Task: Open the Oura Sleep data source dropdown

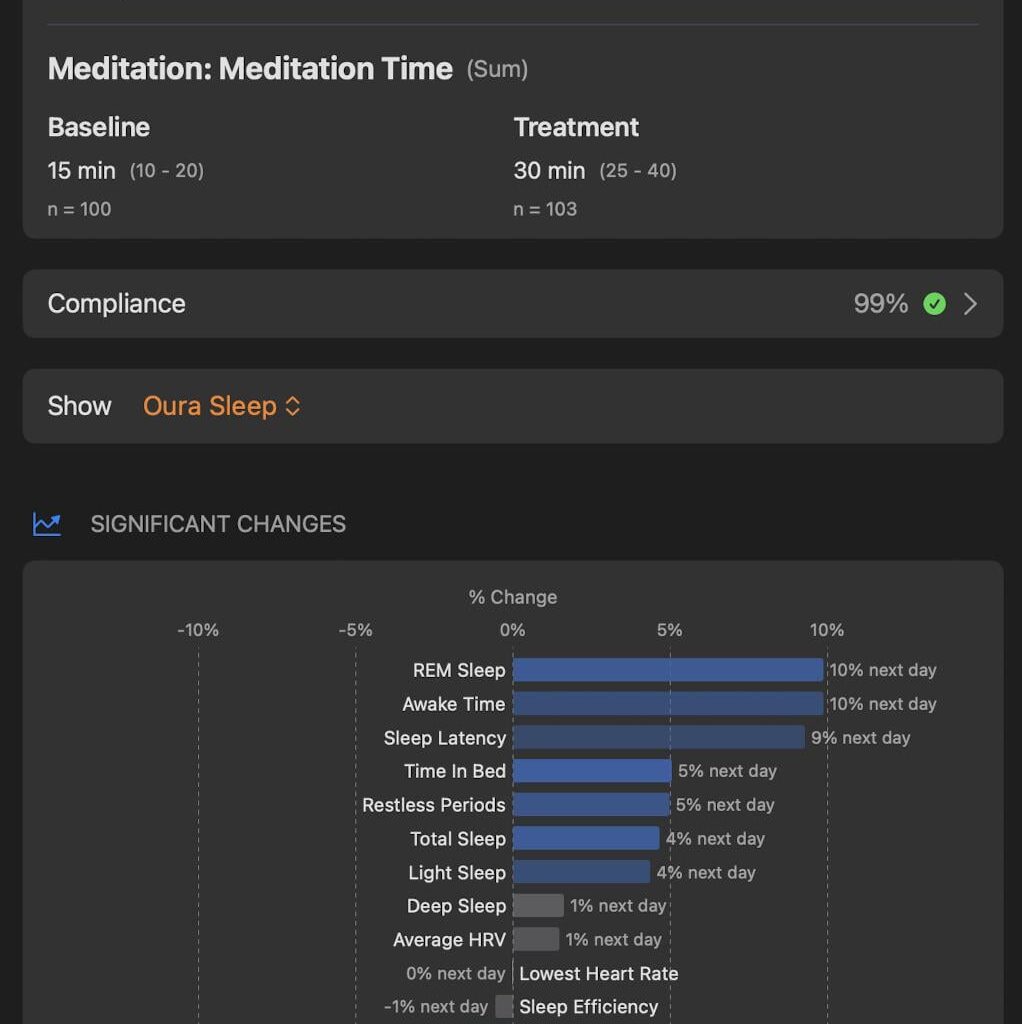Action: 220,406
